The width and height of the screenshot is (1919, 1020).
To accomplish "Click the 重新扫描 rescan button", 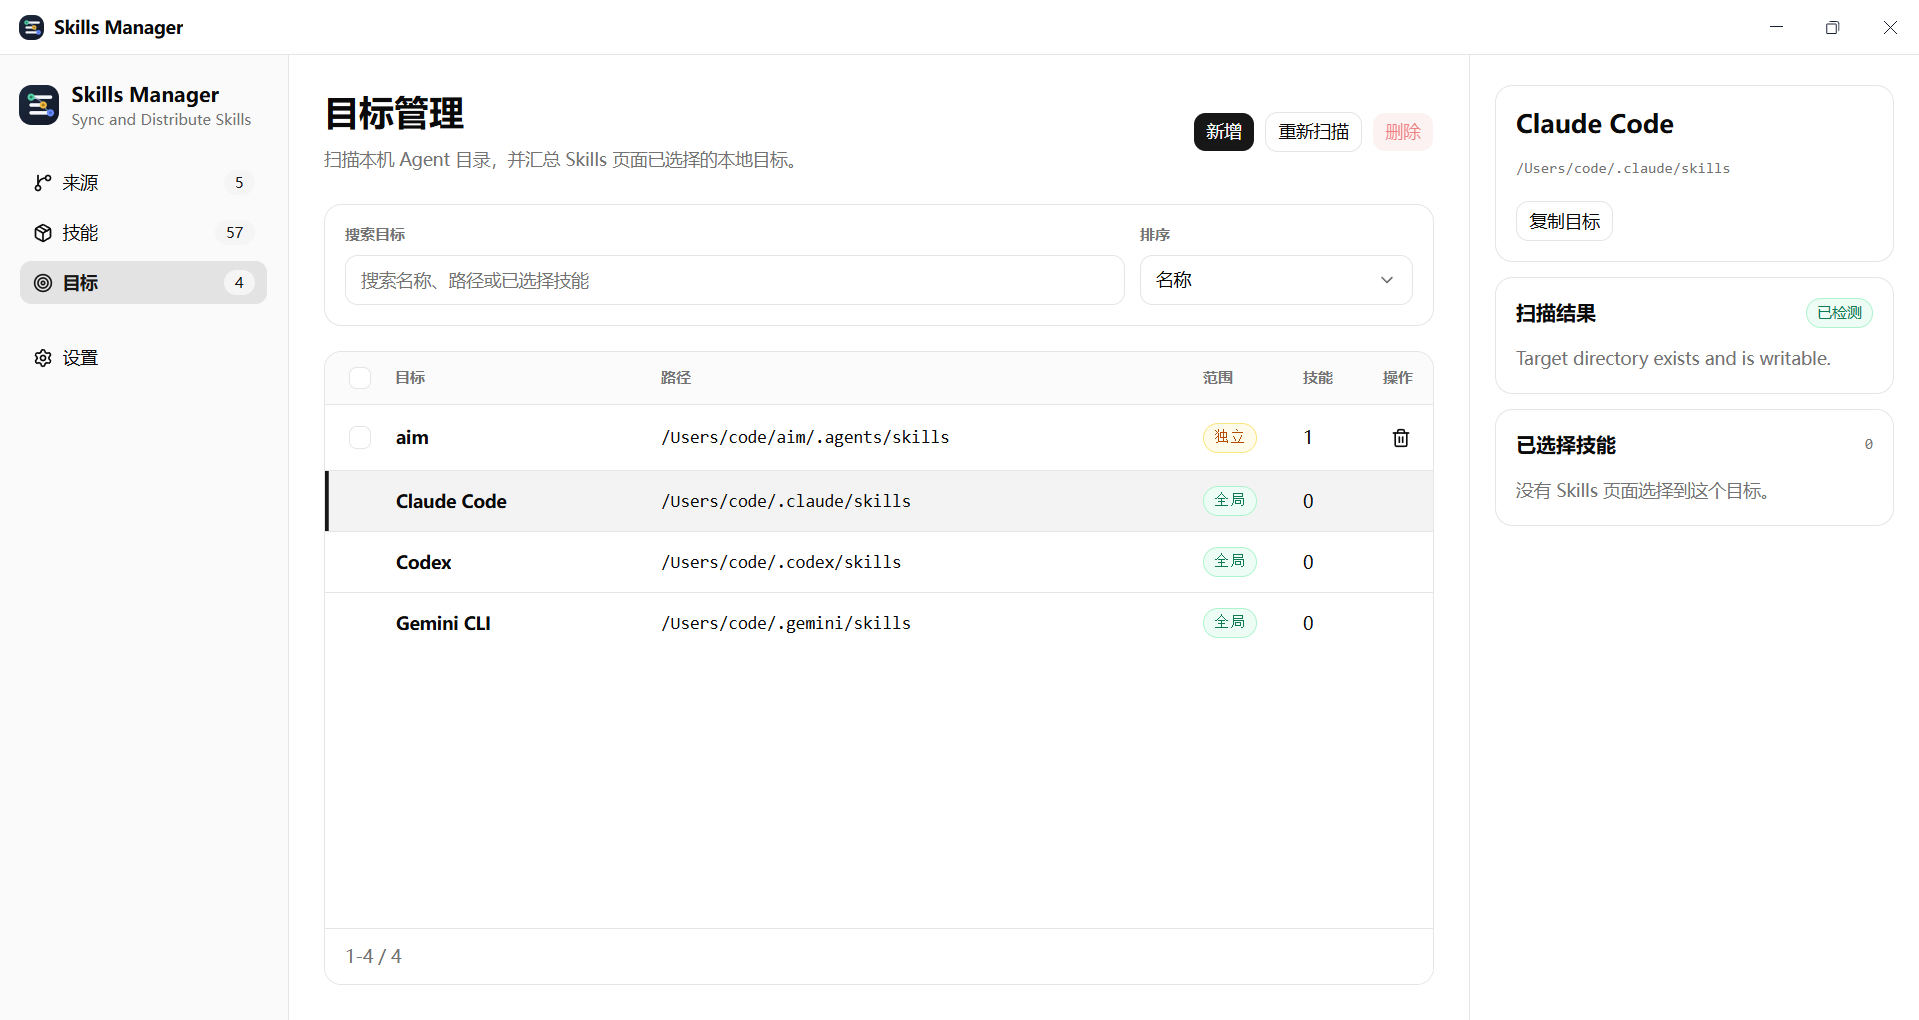I will pyautogui.click(x=1313, y=132).
